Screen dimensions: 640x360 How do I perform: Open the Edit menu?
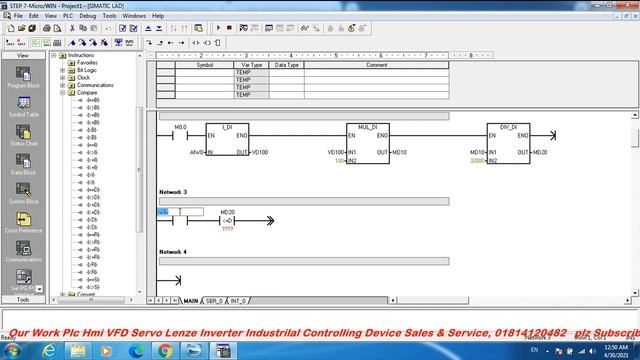click(33, 16)
